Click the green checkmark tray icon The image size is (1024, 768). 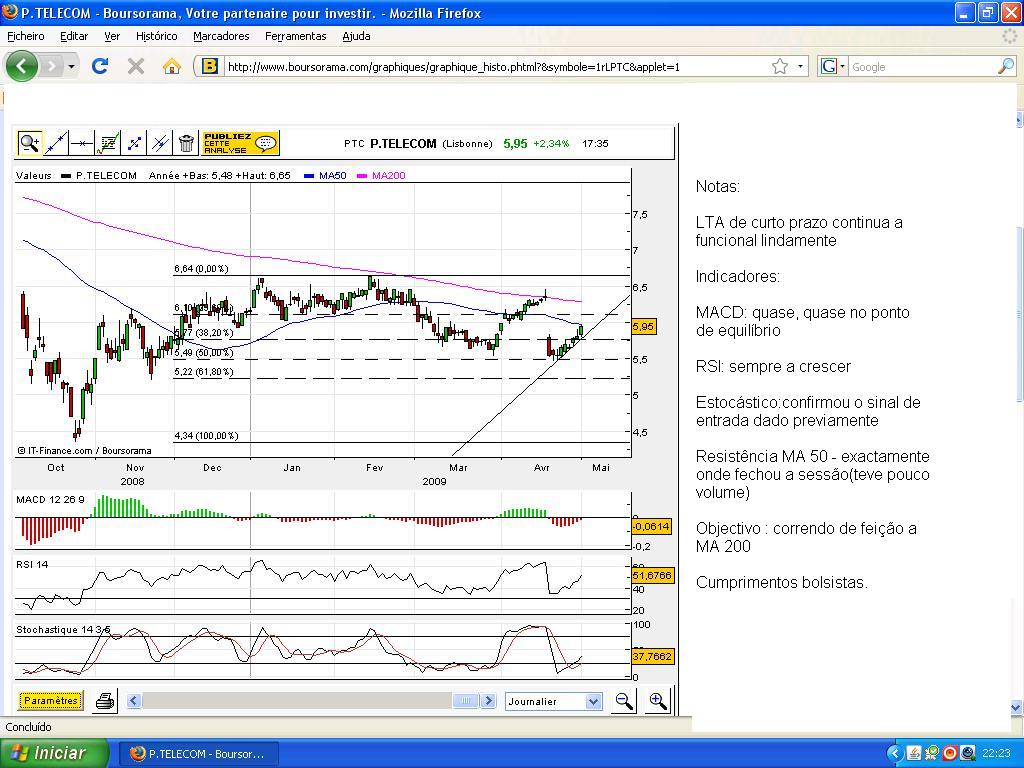[x=932, y=754]
